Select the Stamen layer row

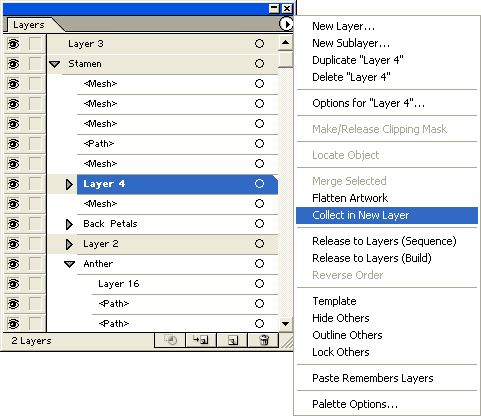163,64
